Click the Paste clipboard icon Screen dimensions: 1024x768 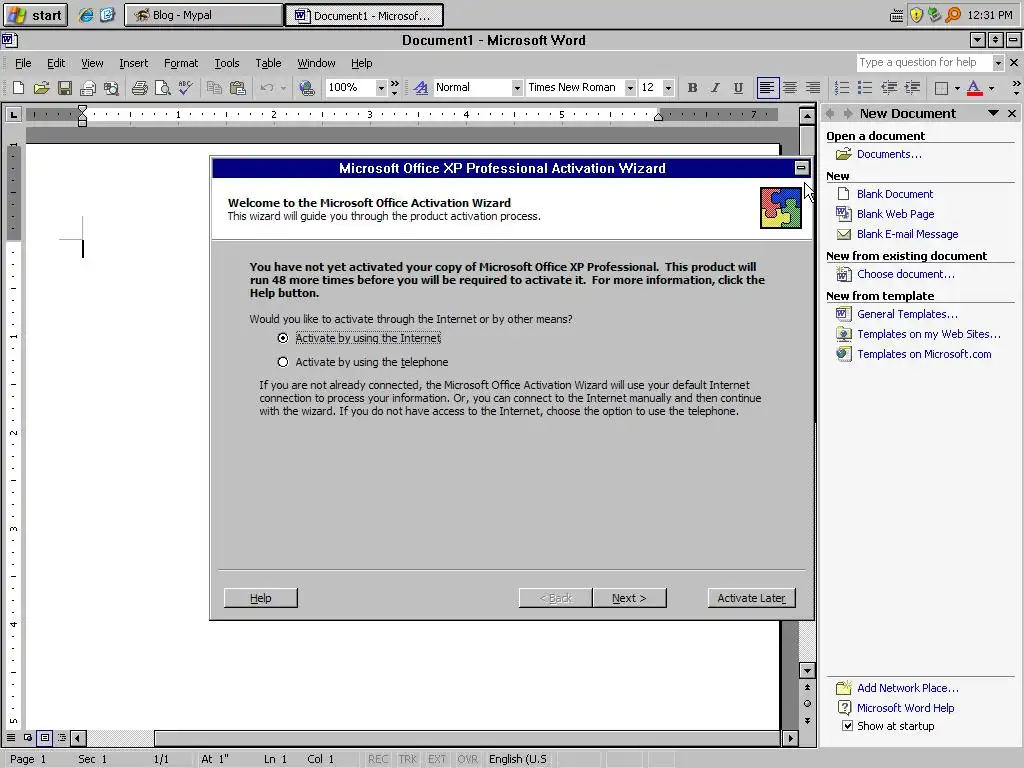click(x=238, y=88)
